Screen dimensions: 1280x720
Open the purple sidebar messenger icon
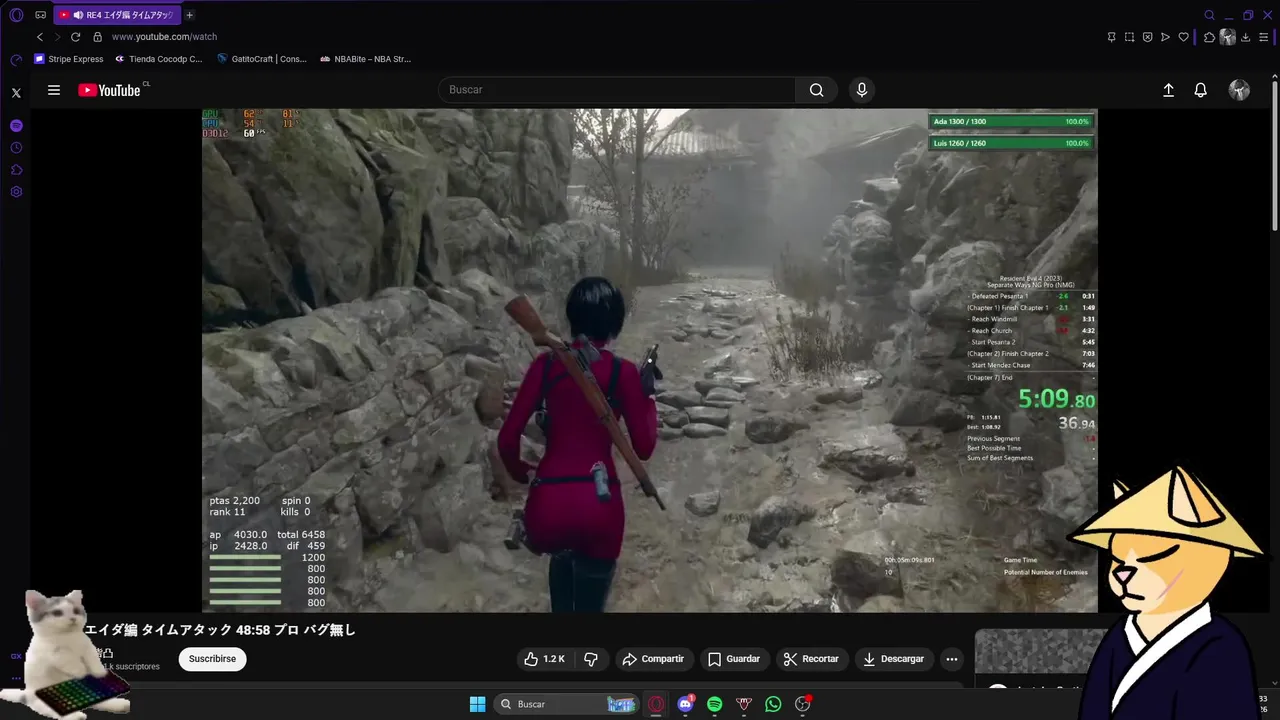pos(16,126)
